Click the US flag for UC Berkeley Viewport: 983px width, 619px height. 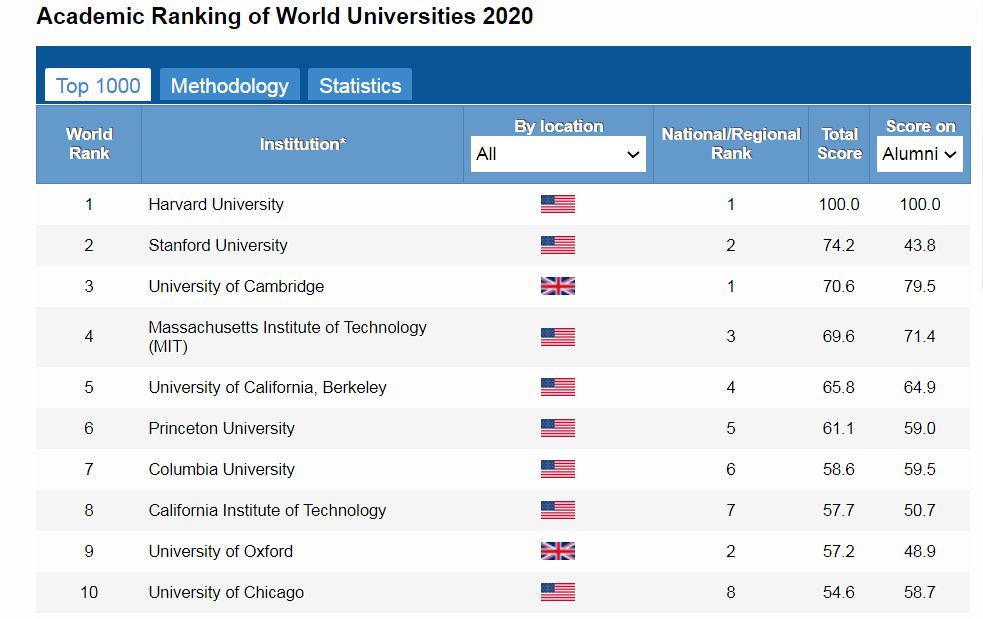click(x=558, y=387)
